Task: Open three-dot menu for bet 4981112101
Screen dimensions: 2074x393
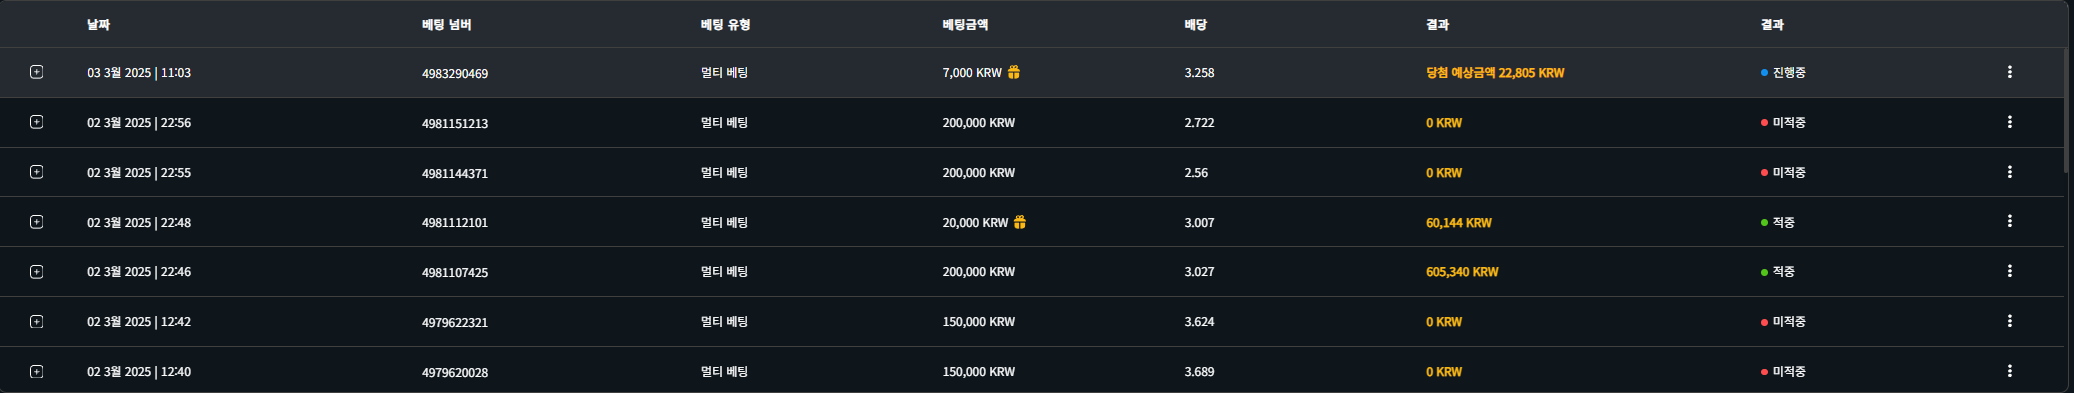Action: [2009, 221]
